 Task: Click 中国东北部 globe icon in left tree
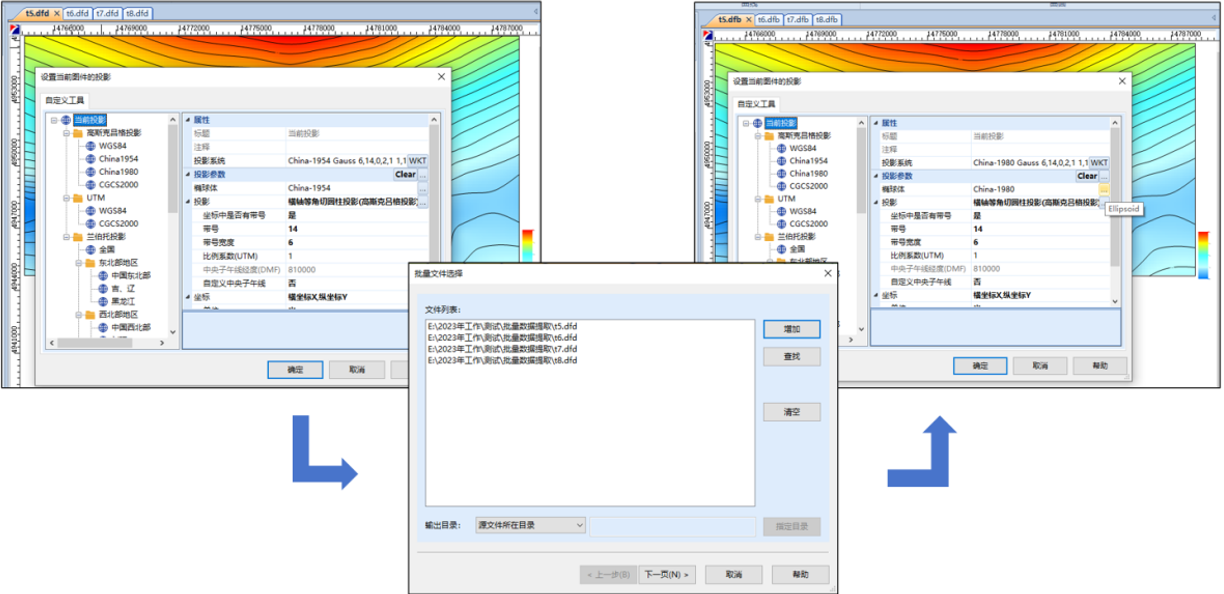(102, 275)
